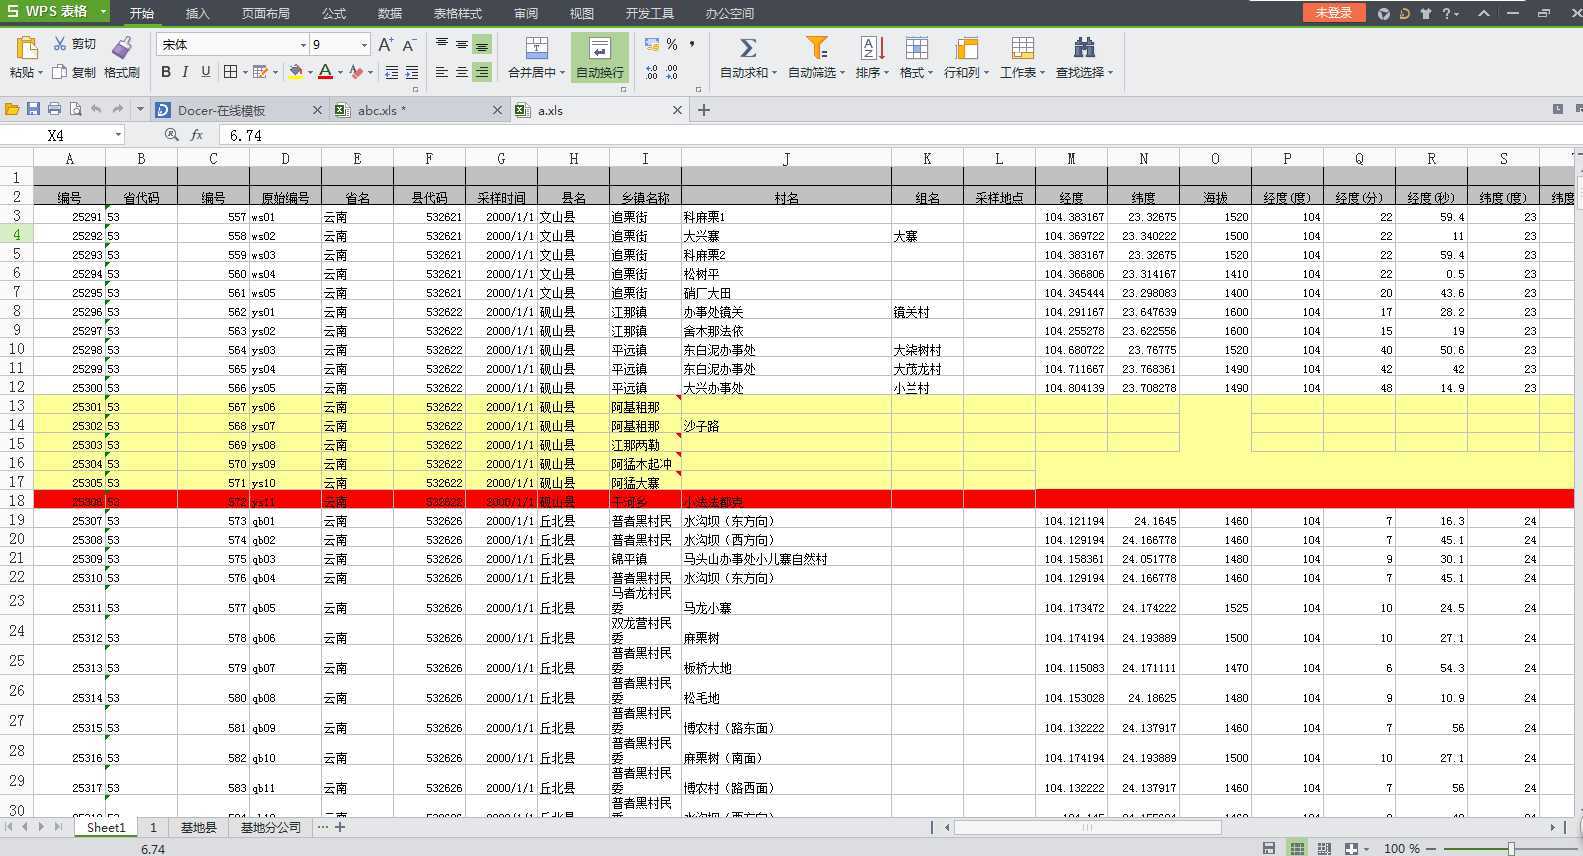Click the Cut (剪切) scissors button
The height and width of the screenshot is (856, 1583).
pyautogui.click(x=74, y=44)
